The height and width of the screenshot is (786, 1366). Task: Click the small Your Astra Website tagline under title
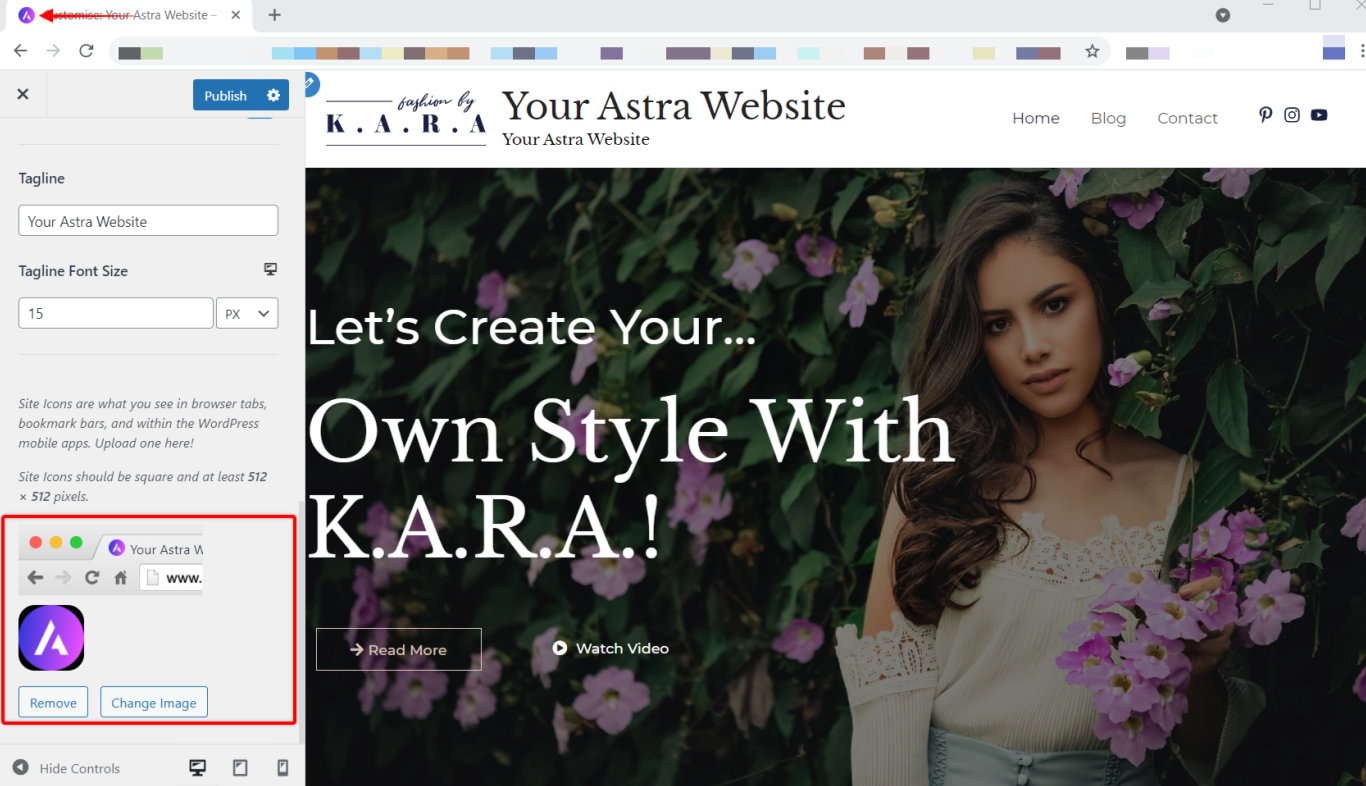pos(576,139)
